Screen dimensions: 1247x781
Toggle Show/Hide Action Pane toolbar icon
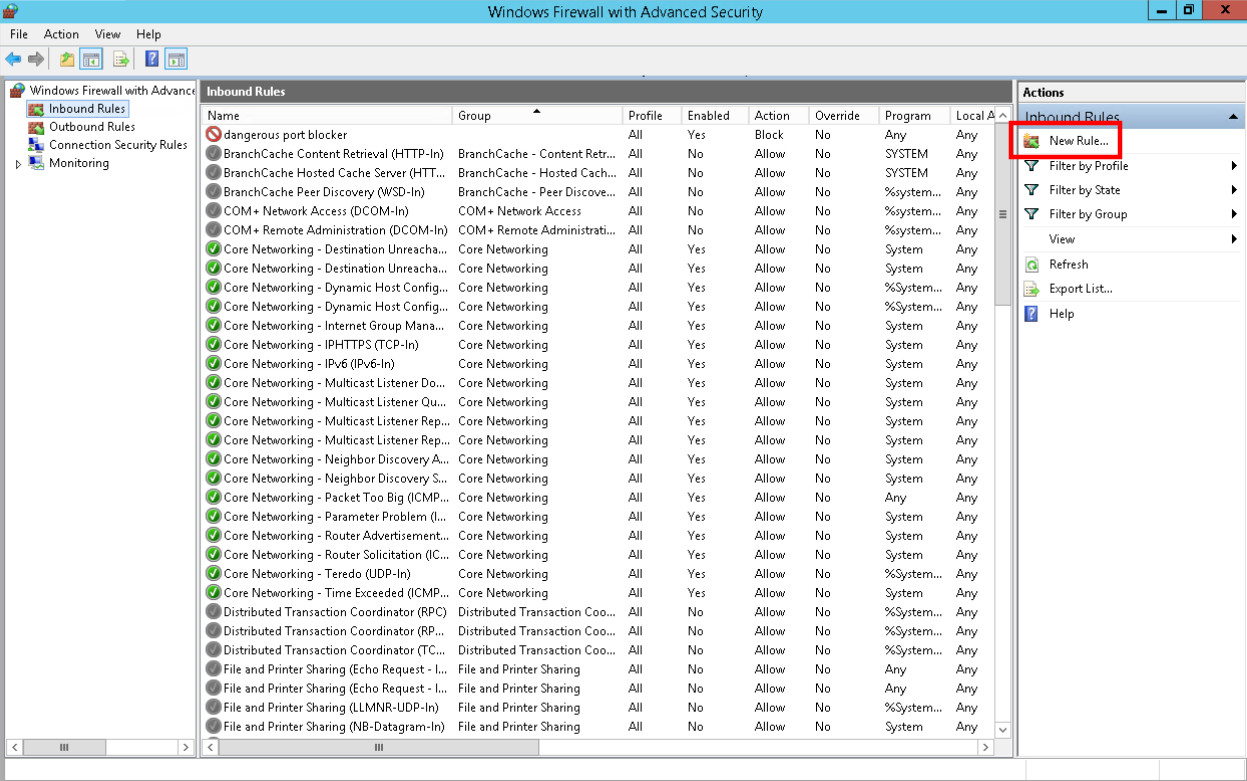tap(176, 59)
